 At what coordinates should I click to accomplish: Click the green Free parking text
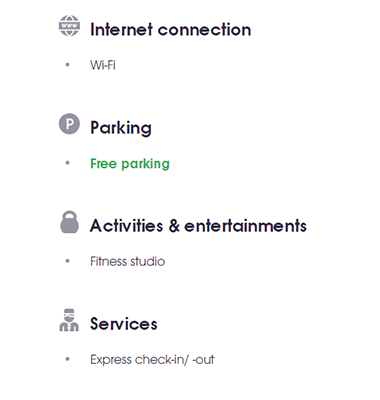pyautogui.click(x=130, y=164)
